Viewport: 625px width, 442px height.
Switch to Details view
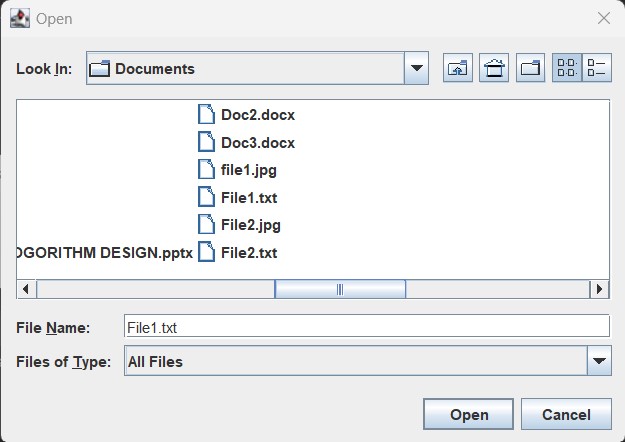coord(597,68)
